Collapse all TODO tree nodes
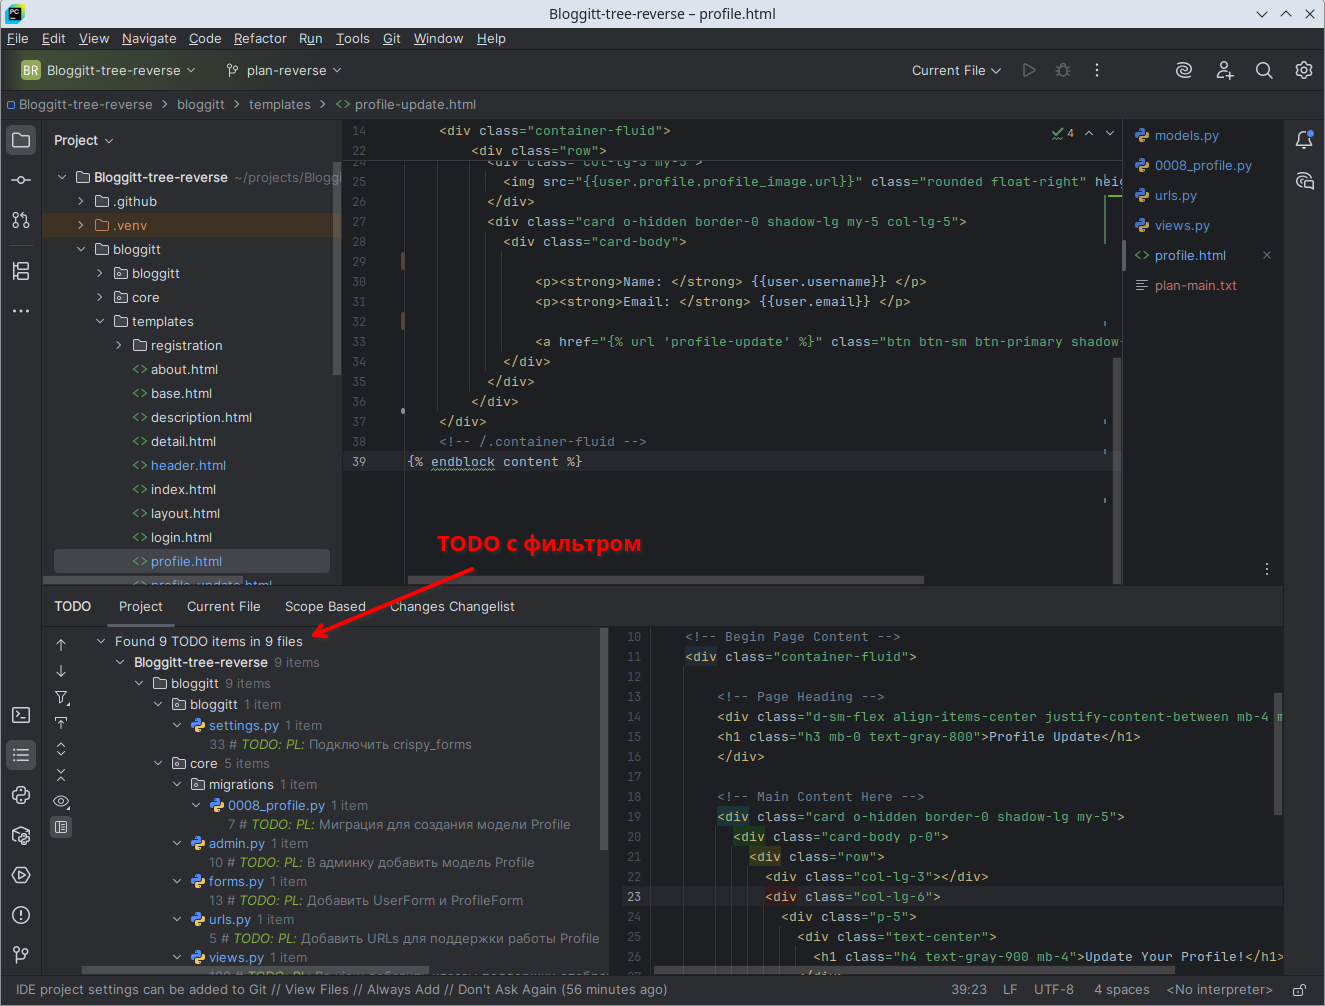The height and width of the screenshot is (1006, 1325). pyautogui.click(x=61, y=775)
